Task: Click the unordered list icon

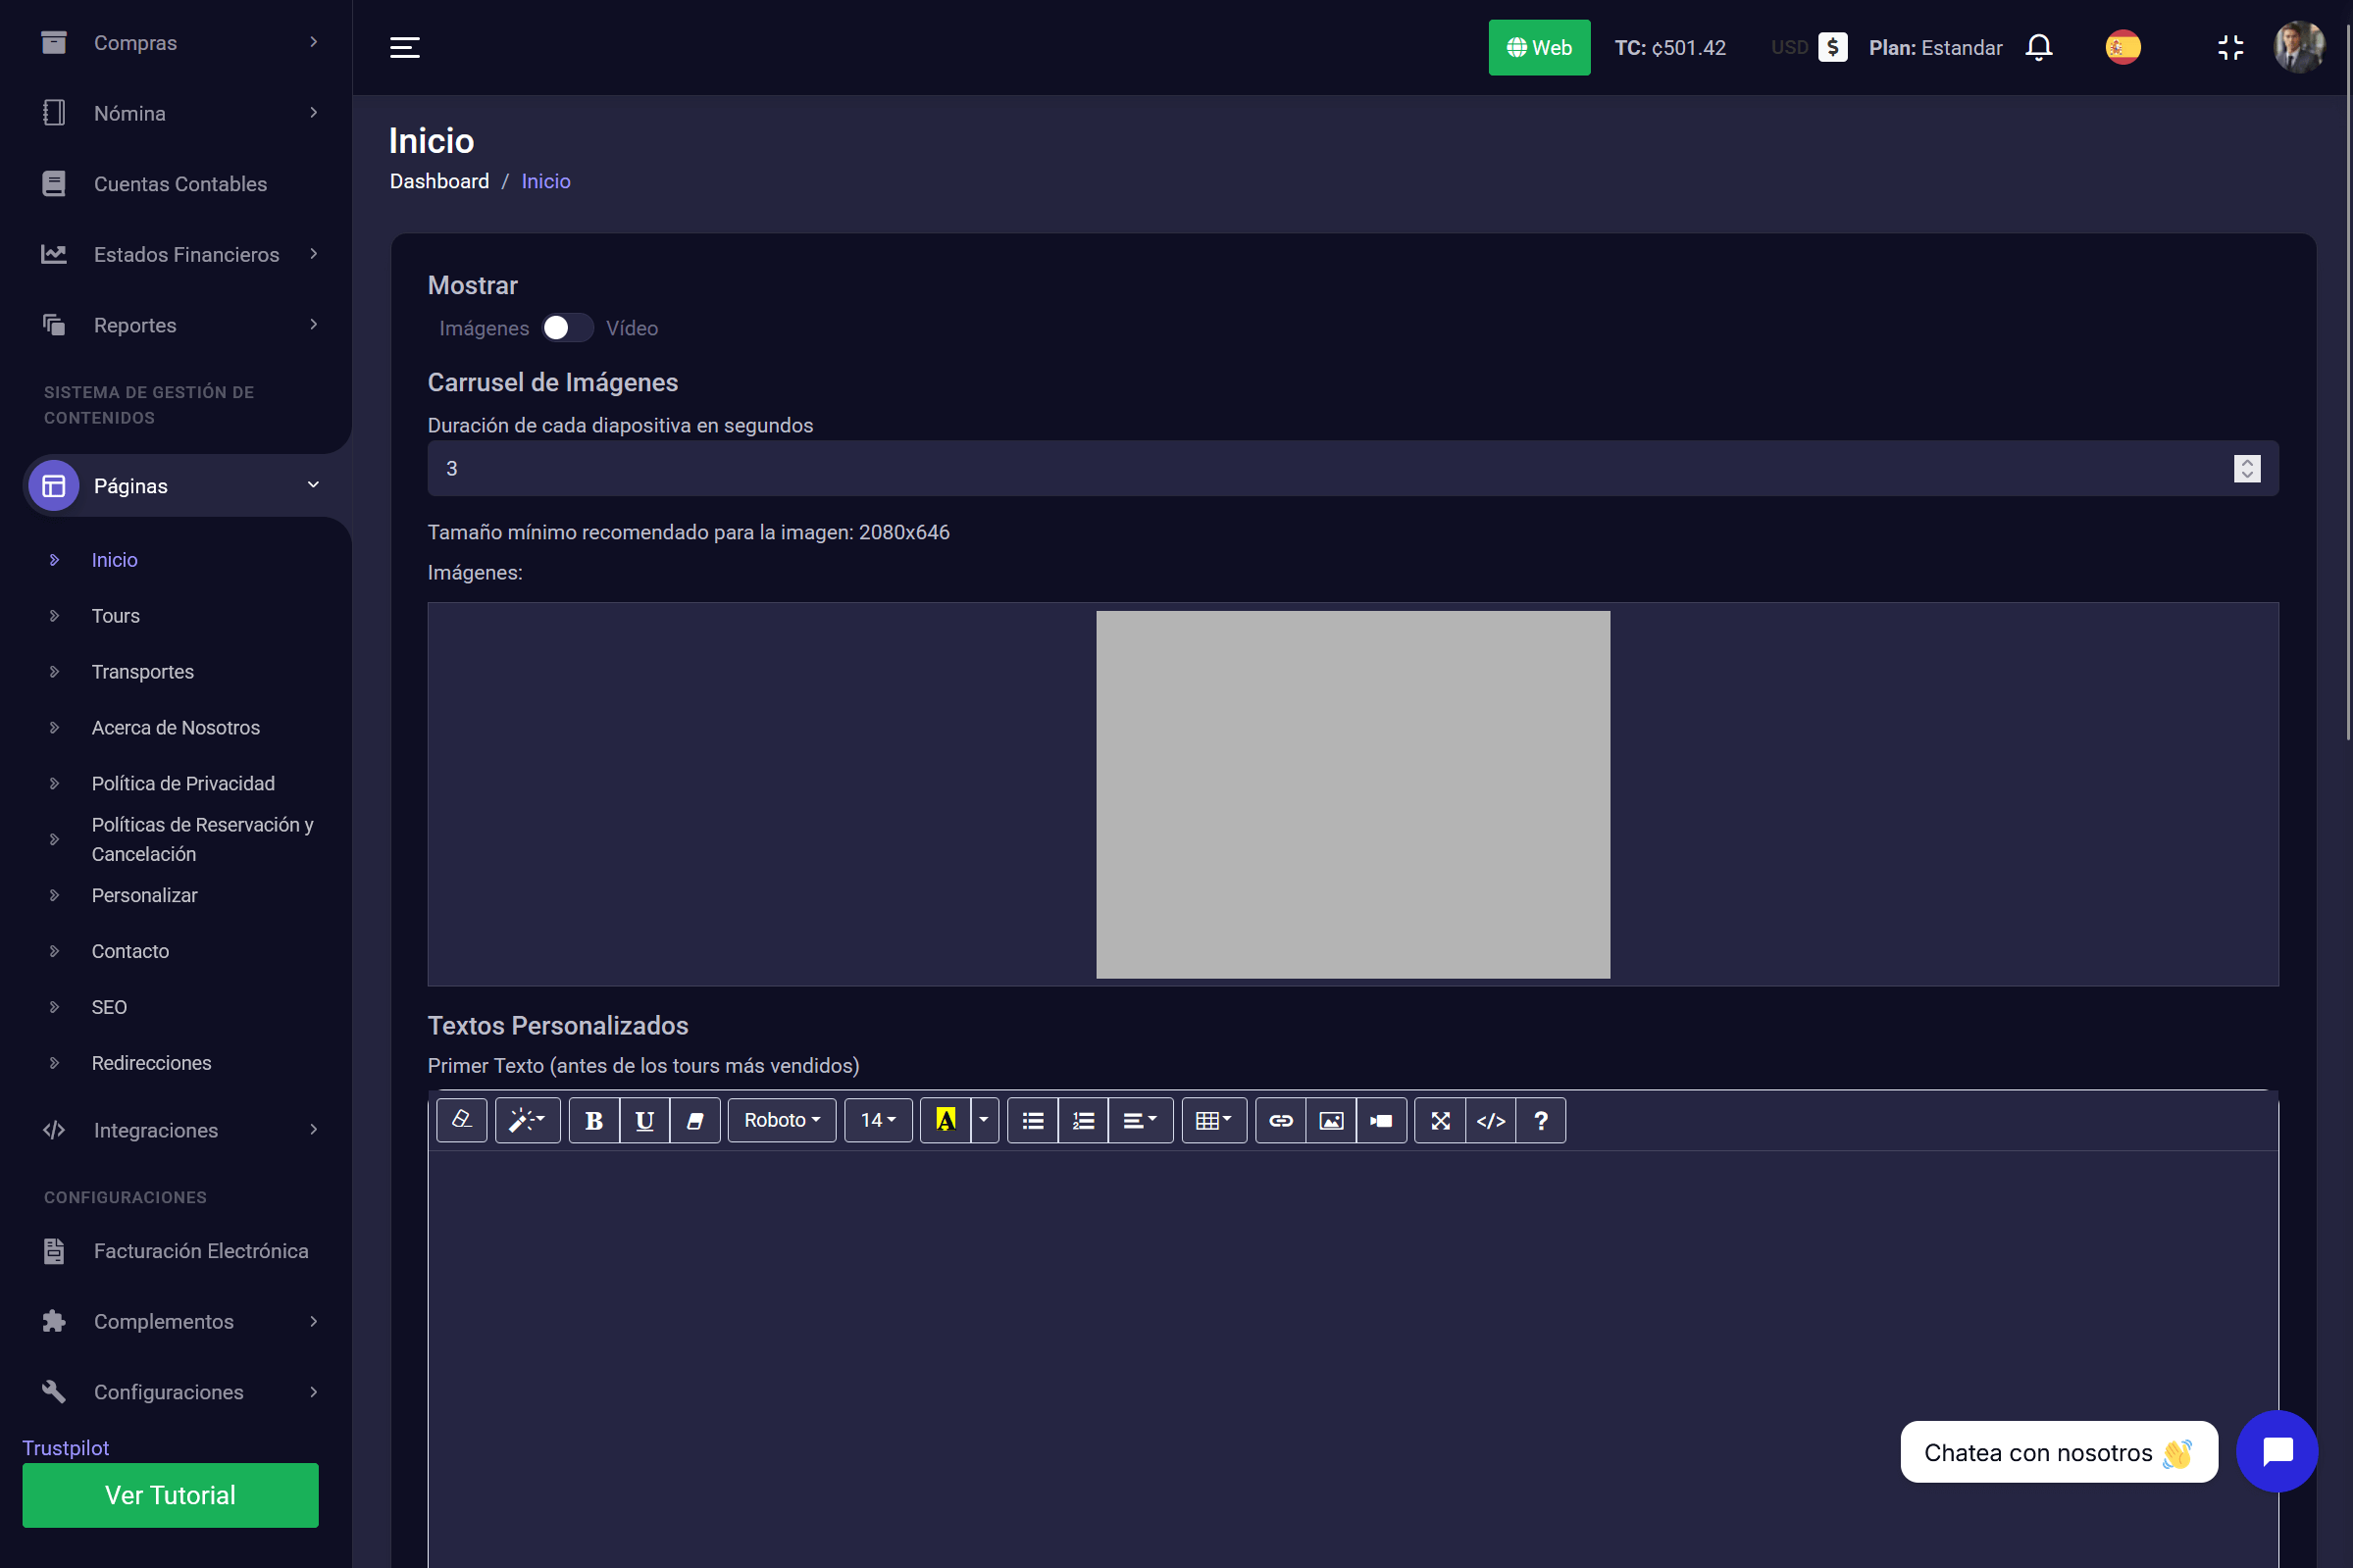Action: [x=1032, y=1120]
